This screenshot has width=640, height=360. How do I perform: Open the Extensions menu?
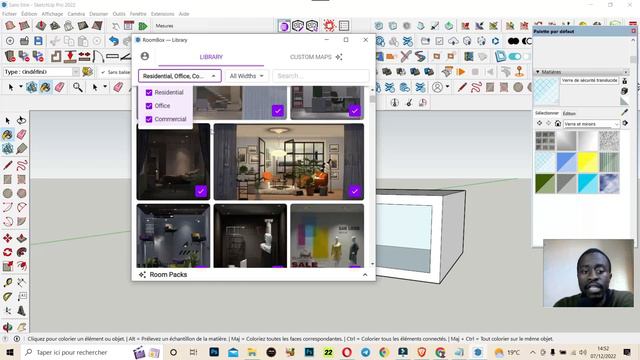[x=162, y=14]
